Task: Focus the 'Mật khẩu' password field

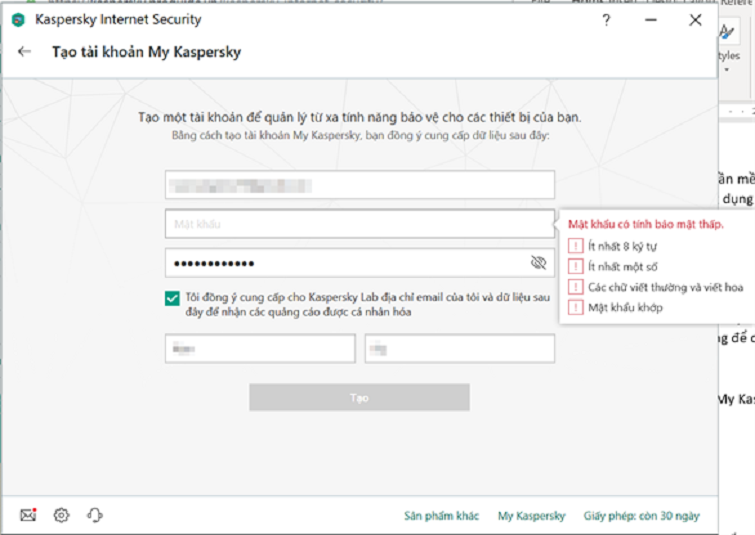Action: (360, 224)
